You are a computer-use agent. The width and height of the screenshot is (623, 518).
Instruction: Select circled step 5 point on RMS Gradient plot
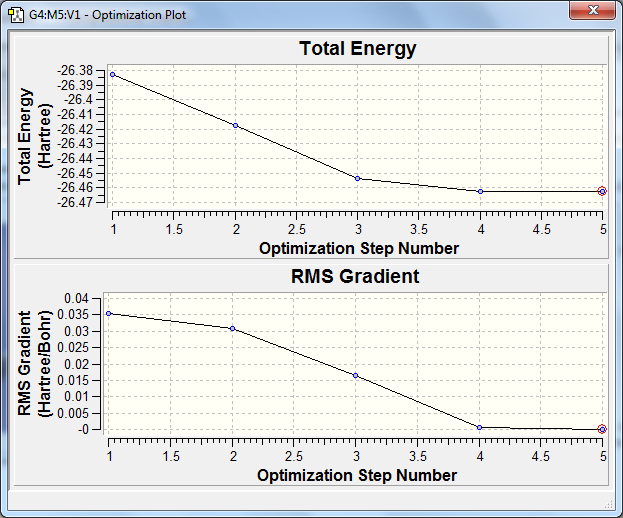(602, 429)
